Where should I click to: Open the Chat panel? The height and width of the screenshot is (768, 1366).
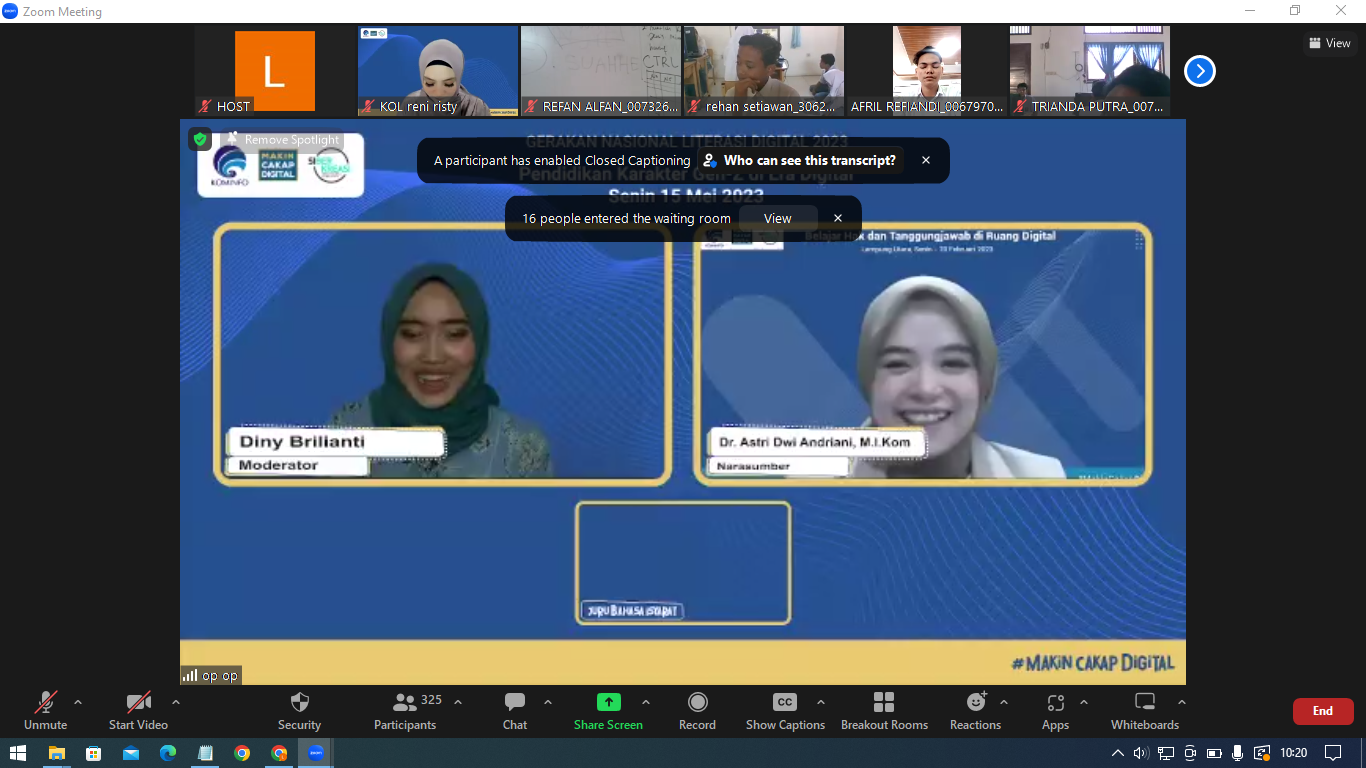click(515, 710)
